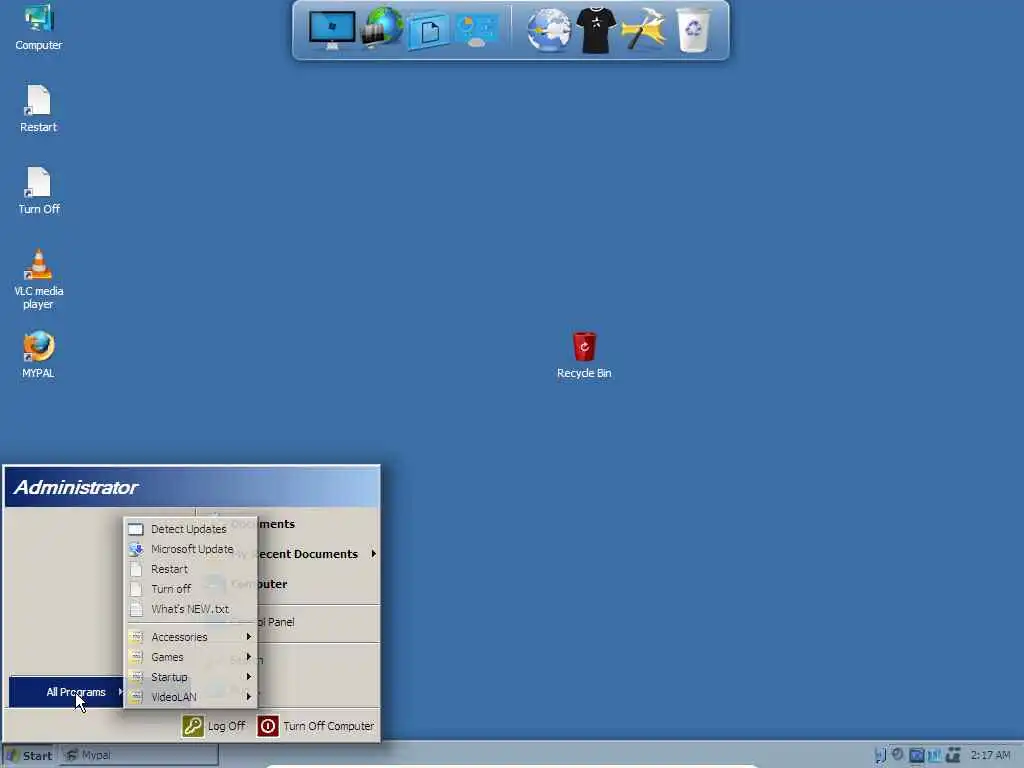The image size is (1024, 768).
Task: Switch to the Mypal taskbar button
Action: click(x=140, y=755)
